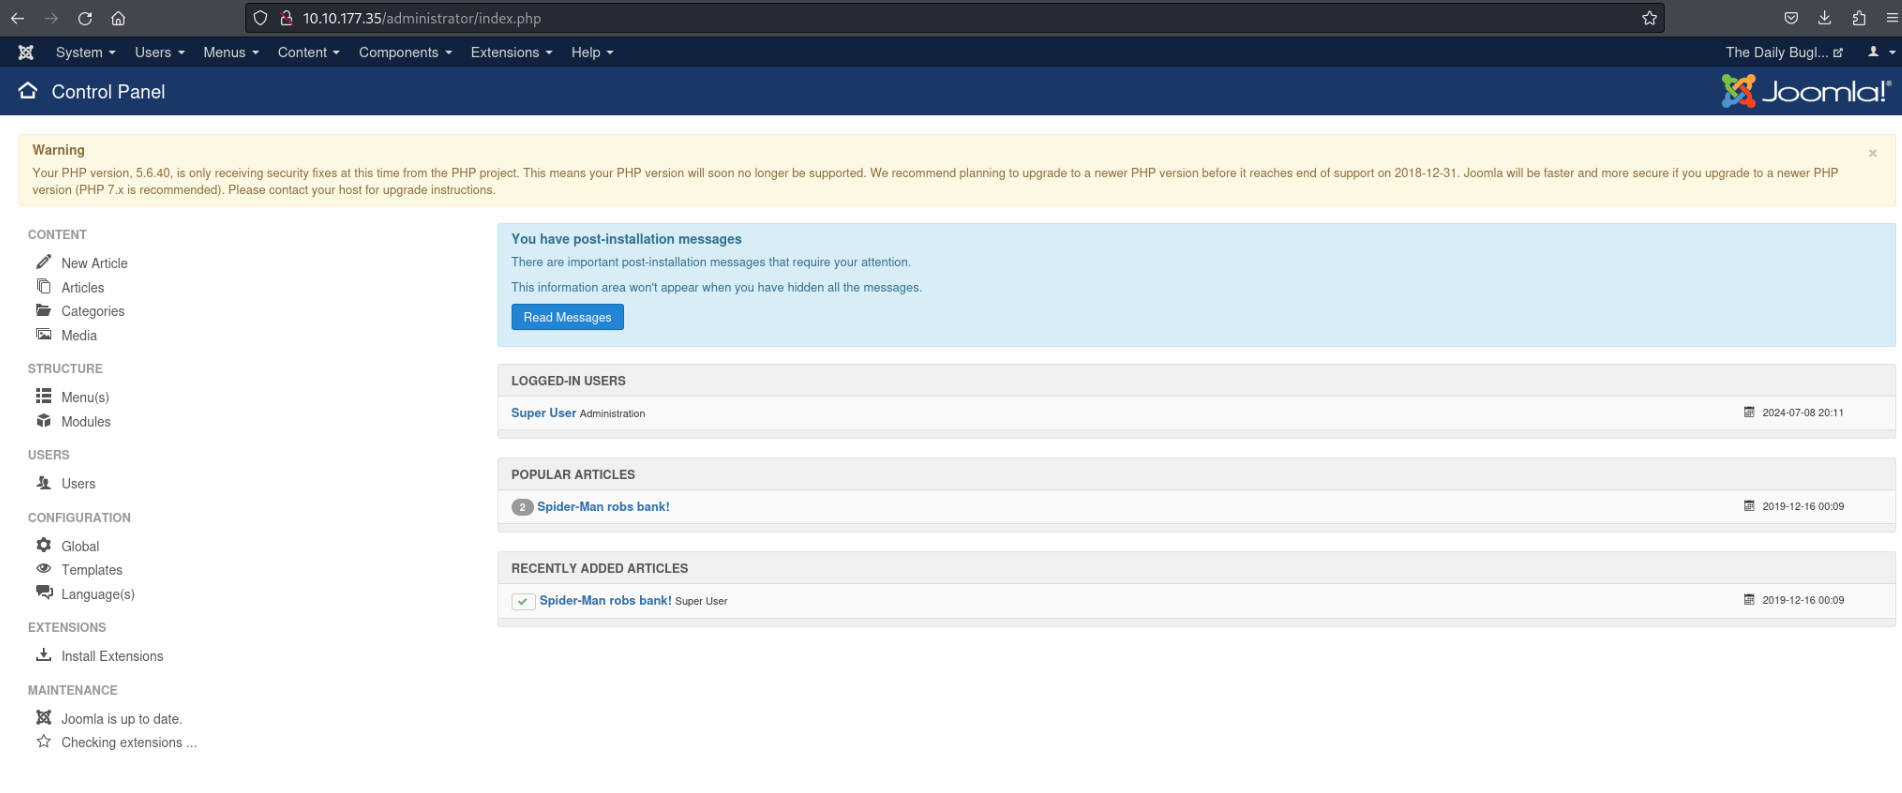Click the Media image icon
The height and width of the screenshot is (793, 1902).
pyautogui.click(x=44, y=334)
